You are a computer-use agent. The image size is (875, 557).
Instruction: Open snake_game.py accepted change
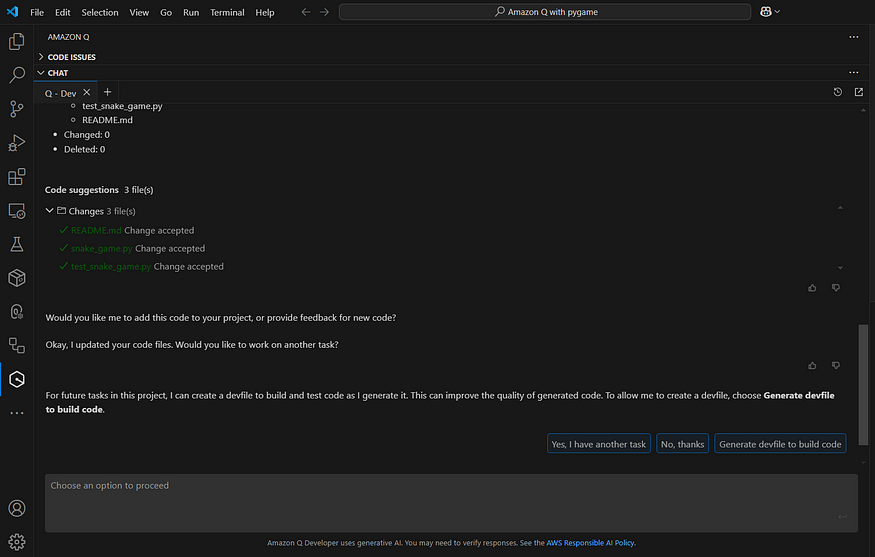[x=102, y=248]
